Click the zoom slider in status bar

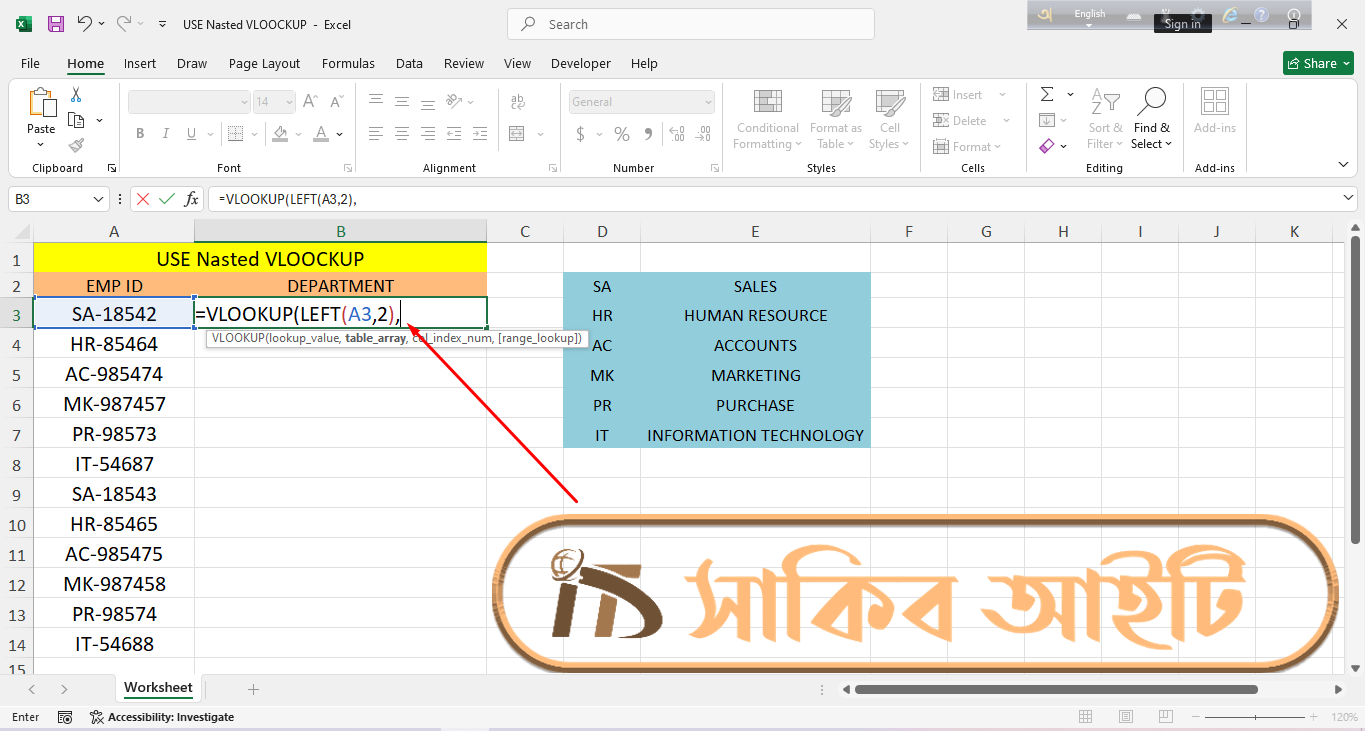[x=1260, y=717]
